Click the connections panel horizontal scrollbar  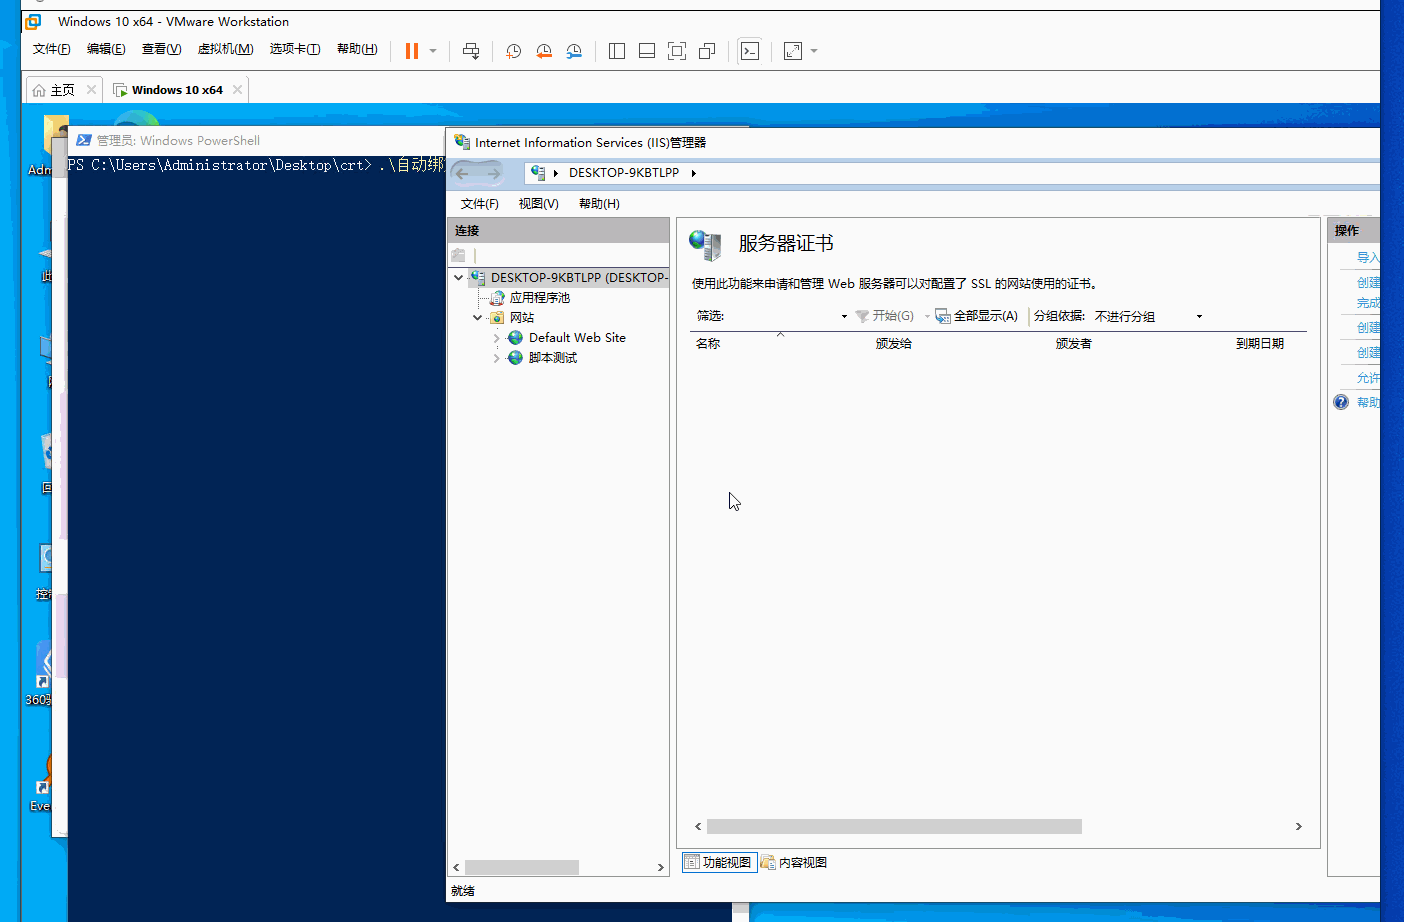pos(521,867)
